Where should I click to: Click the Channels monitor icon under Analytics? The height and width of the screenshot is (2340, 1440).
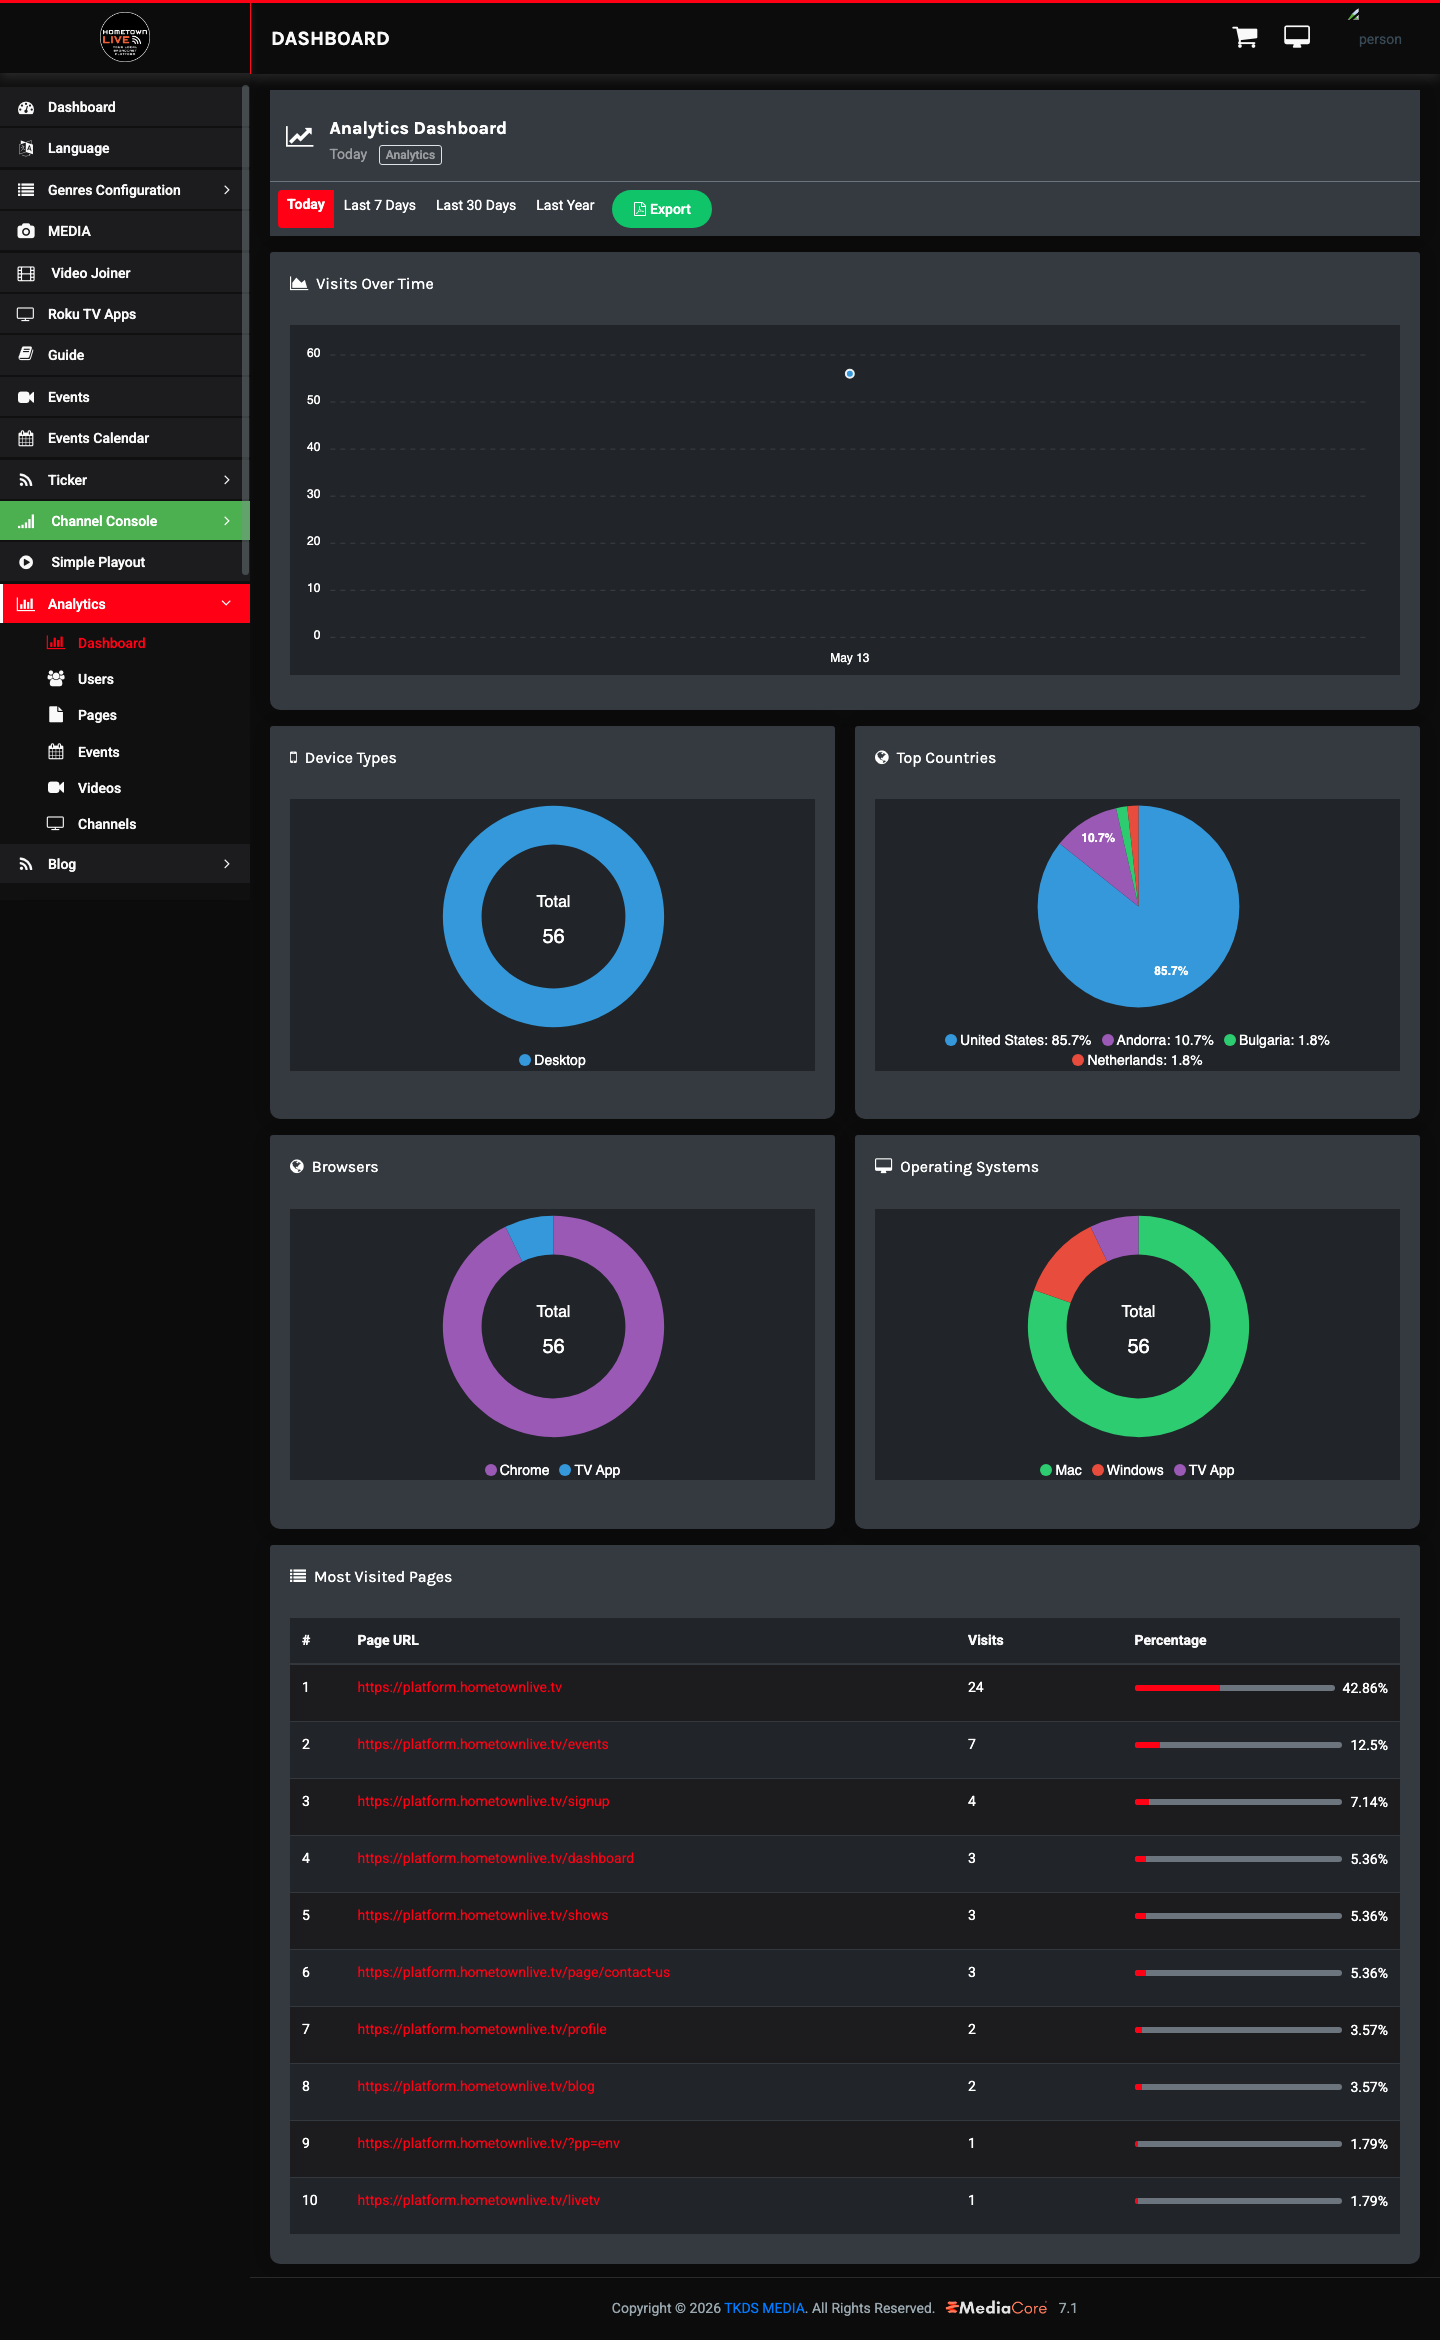56,824
